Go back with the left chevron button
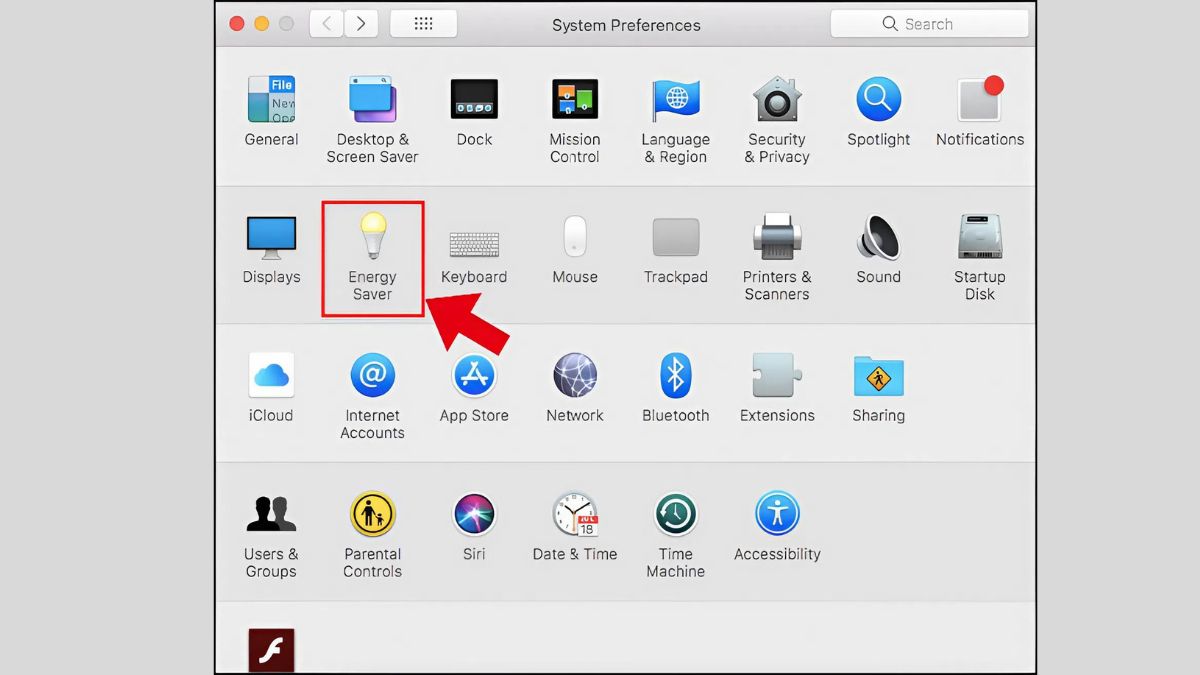1200x675 pixels. 326,23
